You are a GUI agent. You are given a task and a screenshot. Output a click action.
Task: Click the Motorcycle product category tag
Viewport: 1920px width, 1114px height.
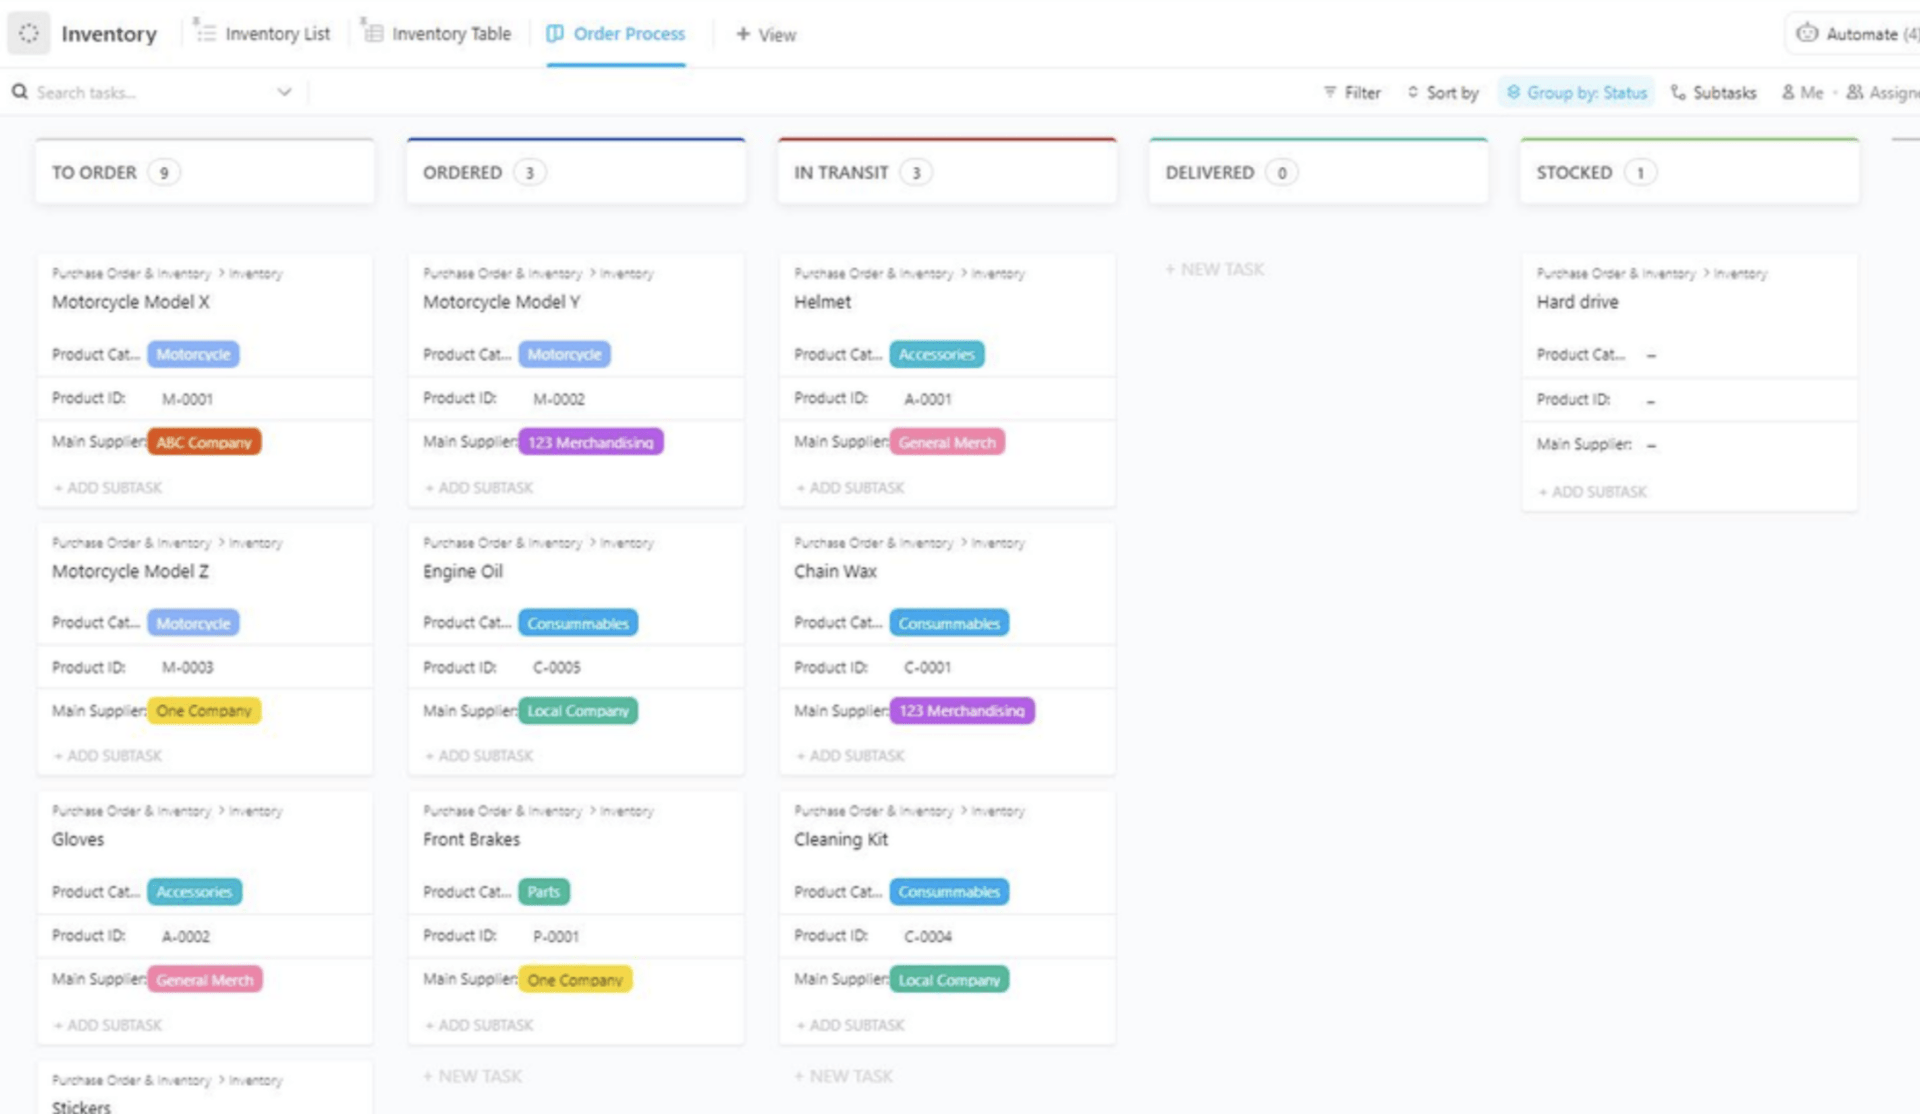point(192,354)
